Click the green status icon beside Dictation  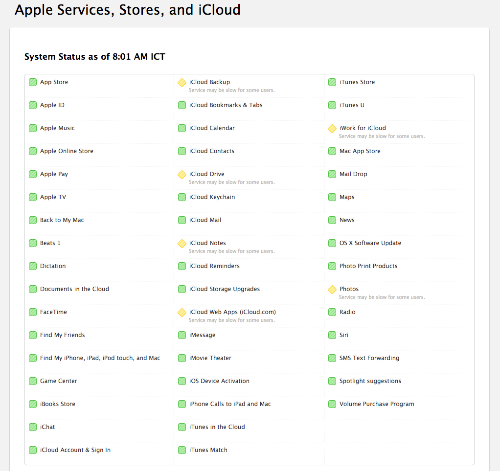(x=33, y=266)
